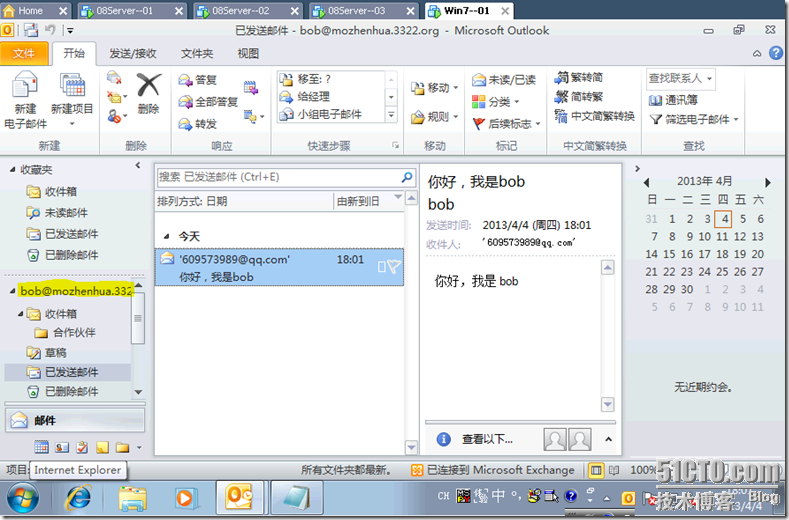Image resolution: width=789 pixels, height=520 pixels.
Task: Click the Send/Receive quick access toolbar icon
Action: (x=31, y=30)
